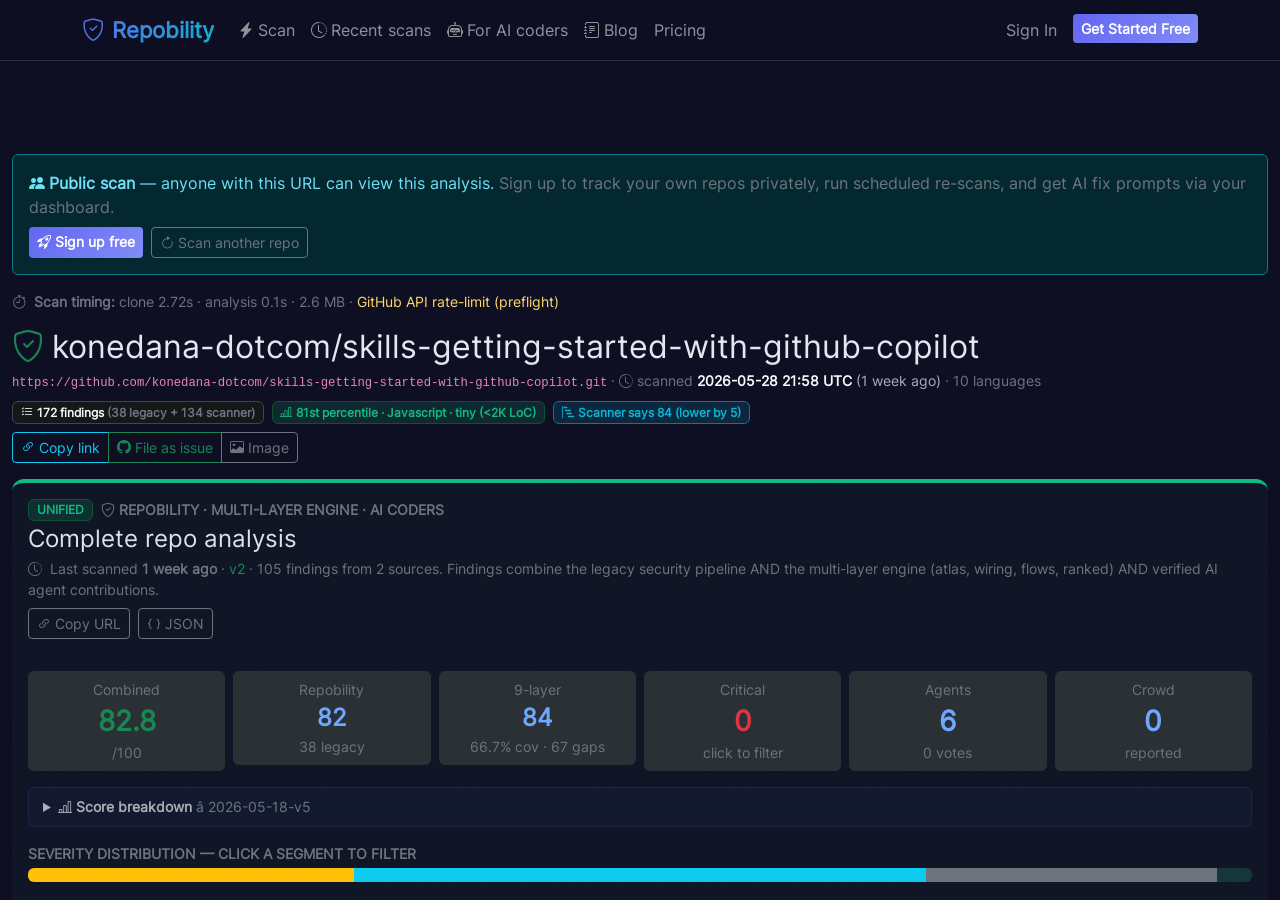Click Scan another repo button

click(229, 242)
